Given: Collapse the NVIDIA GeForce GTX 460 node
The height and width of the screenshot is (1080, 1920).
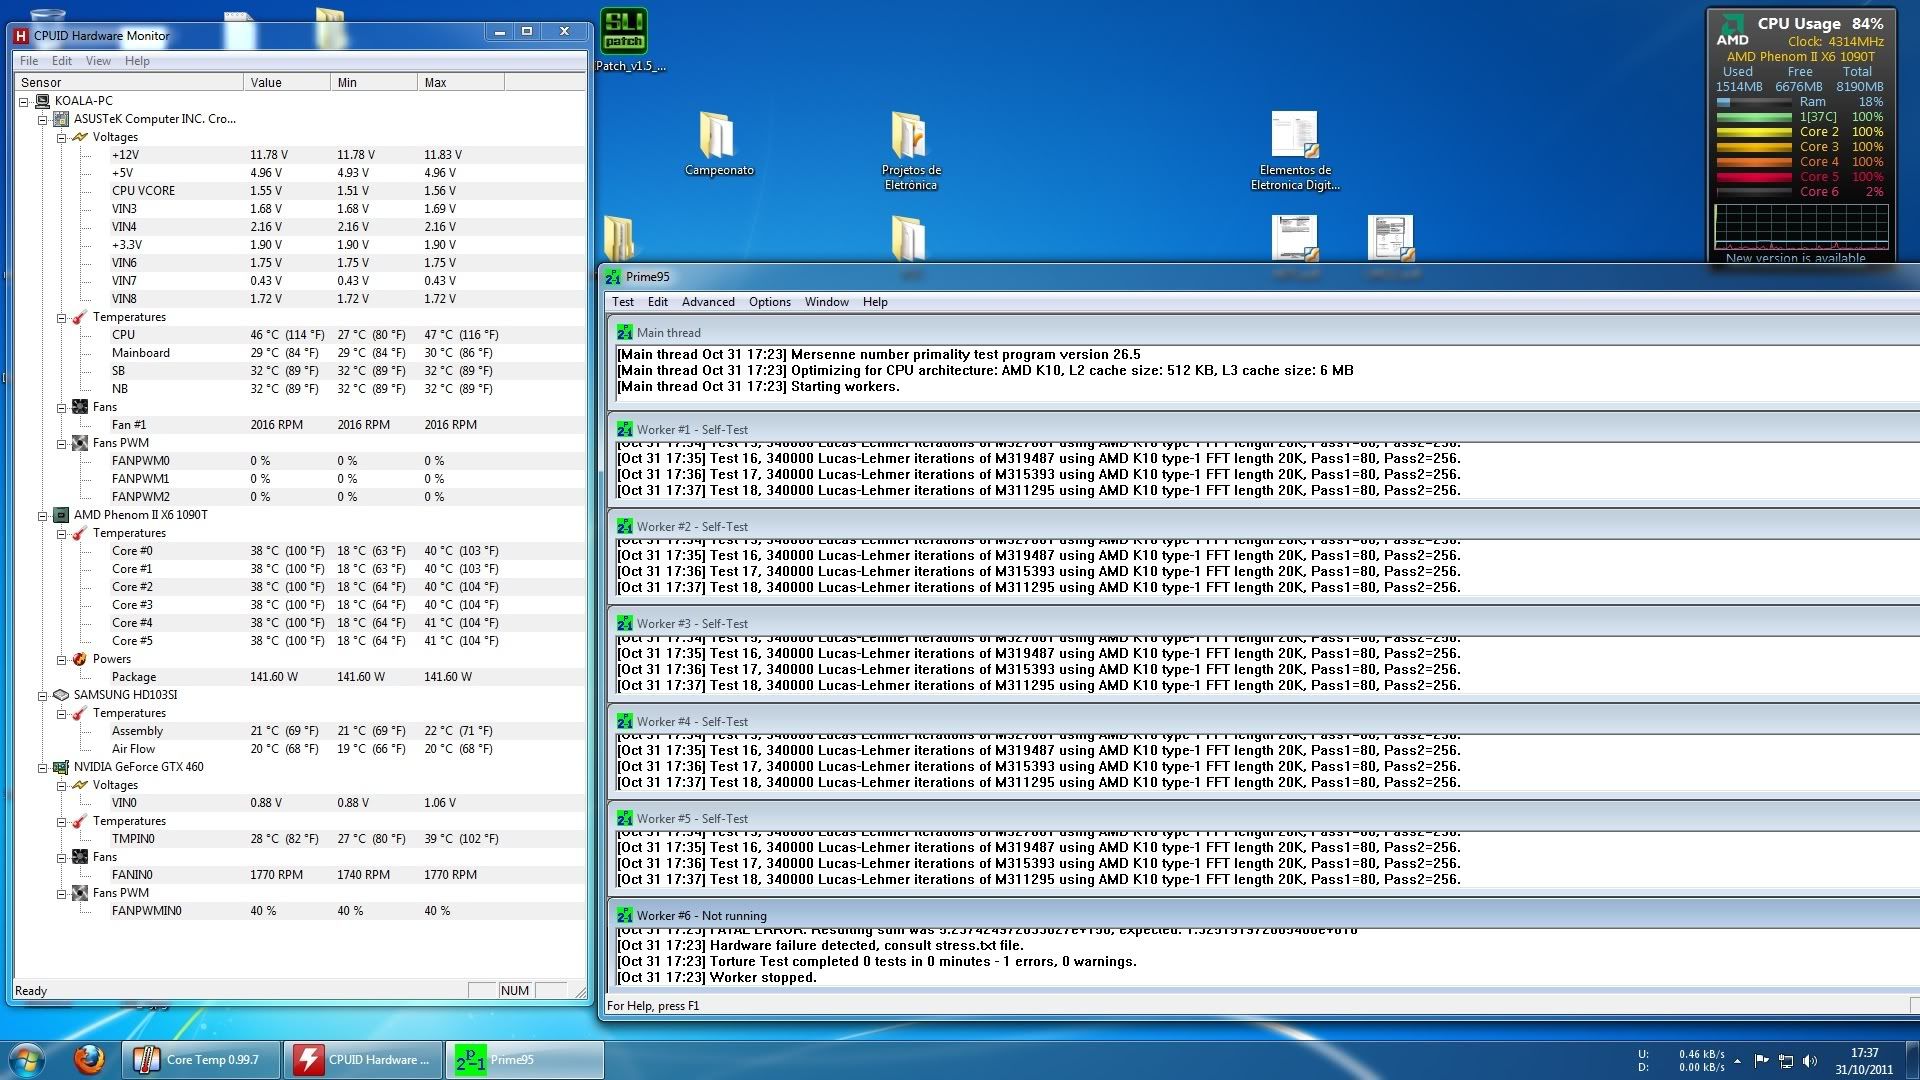Looking at the screenshot, I should tap(41, 767).
